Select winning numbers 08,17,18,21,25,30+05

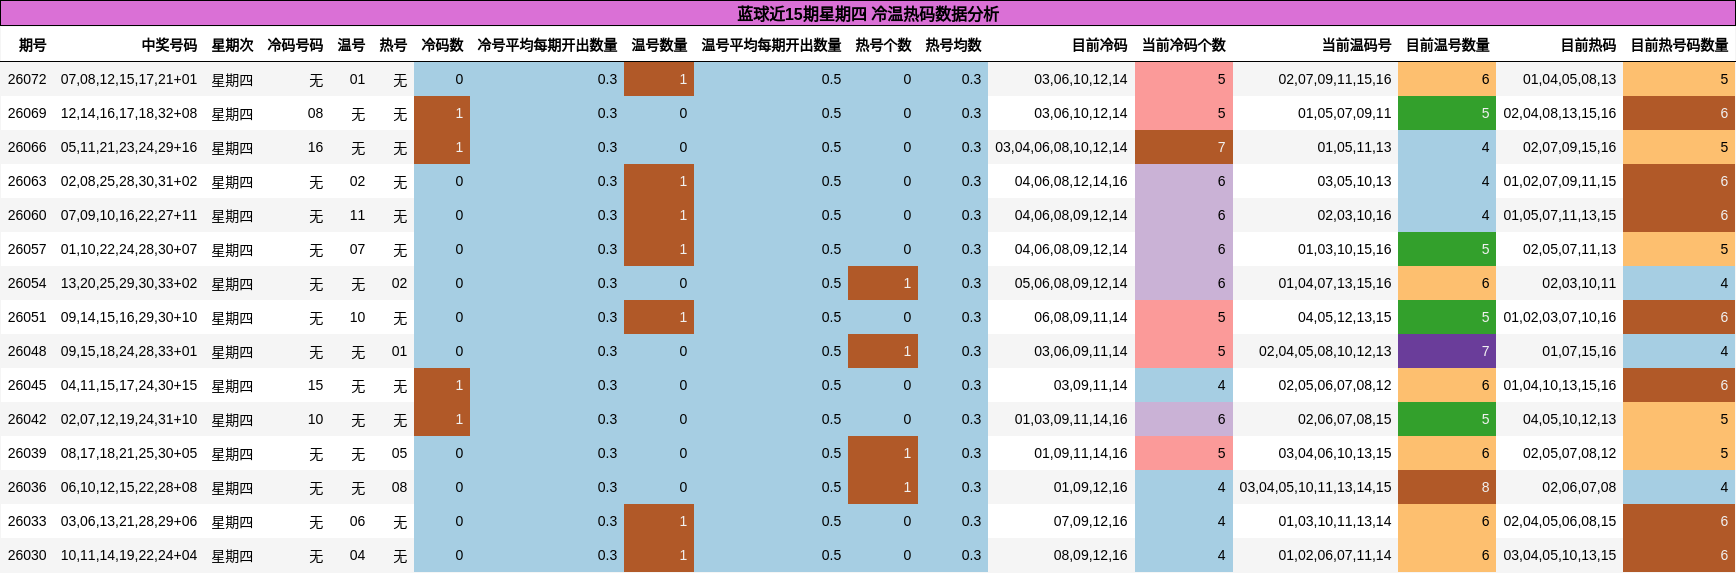click(129, 453)
